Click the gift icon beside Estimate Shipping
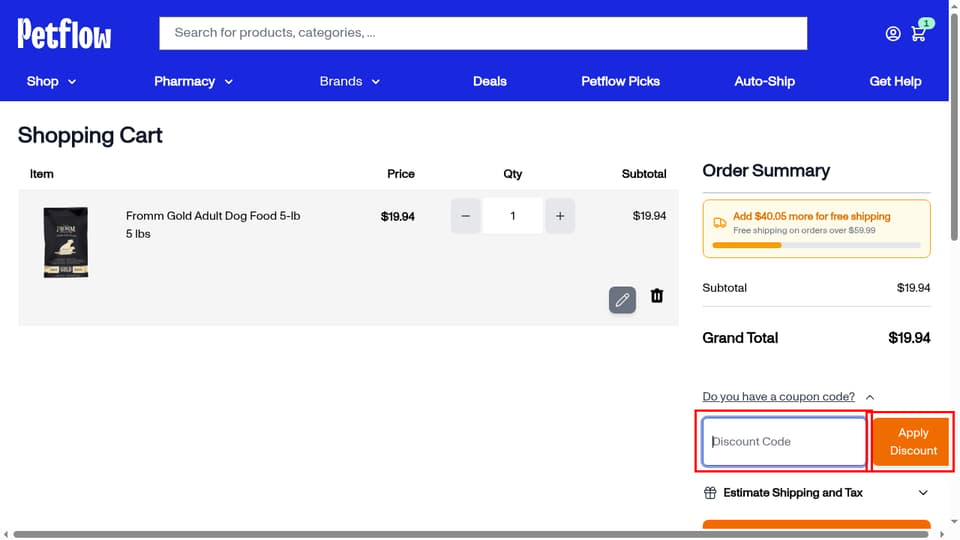The image size is (960, 540). pos(710,493)
